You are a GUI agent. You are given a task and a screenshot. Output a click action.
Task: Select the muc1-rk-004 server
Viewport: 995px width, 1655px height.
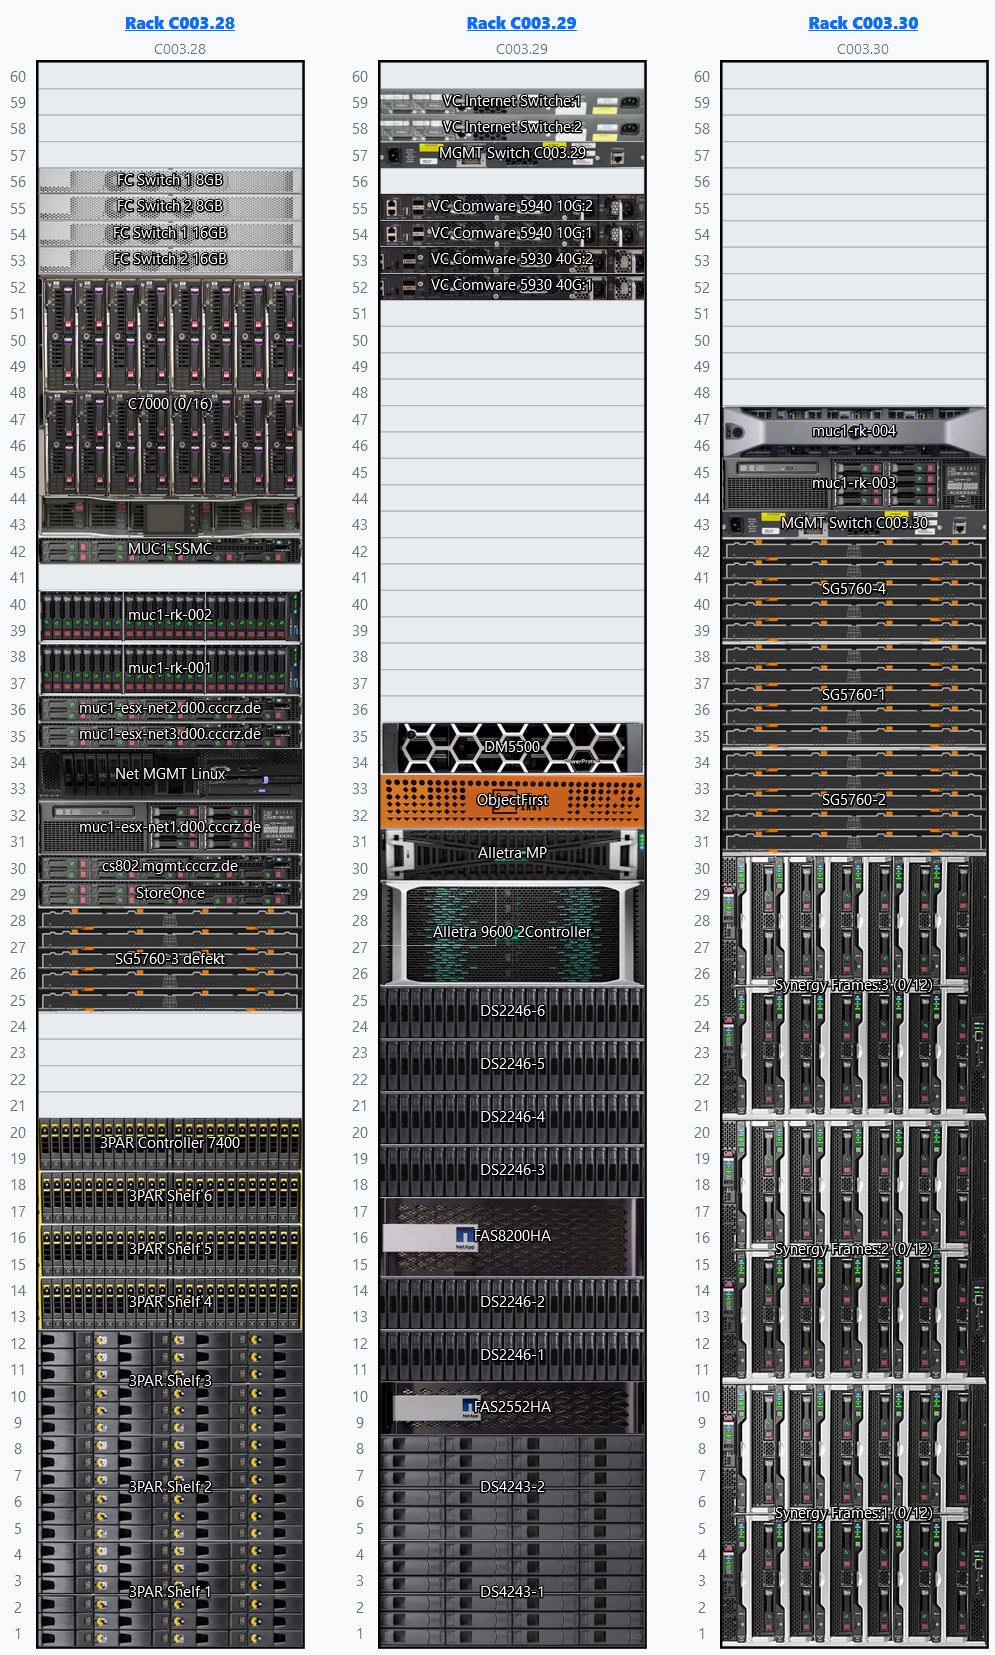click(854, 432)
